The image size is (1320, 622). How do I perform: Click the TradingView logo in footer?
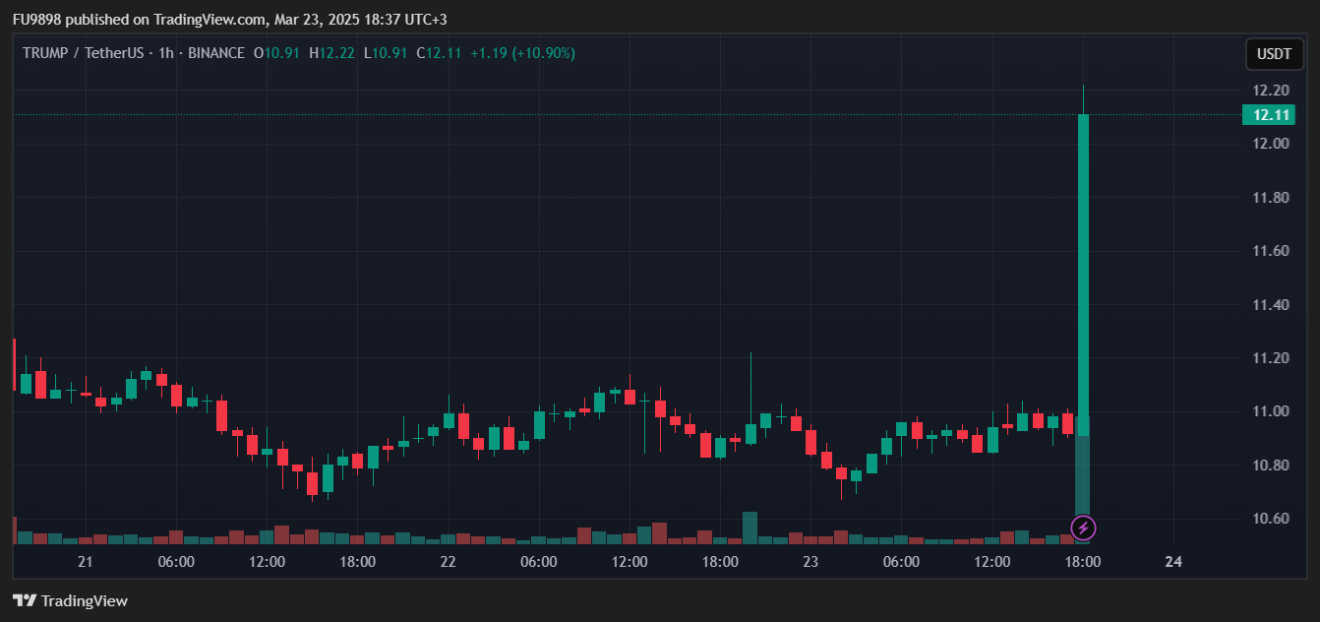[70, 601]
